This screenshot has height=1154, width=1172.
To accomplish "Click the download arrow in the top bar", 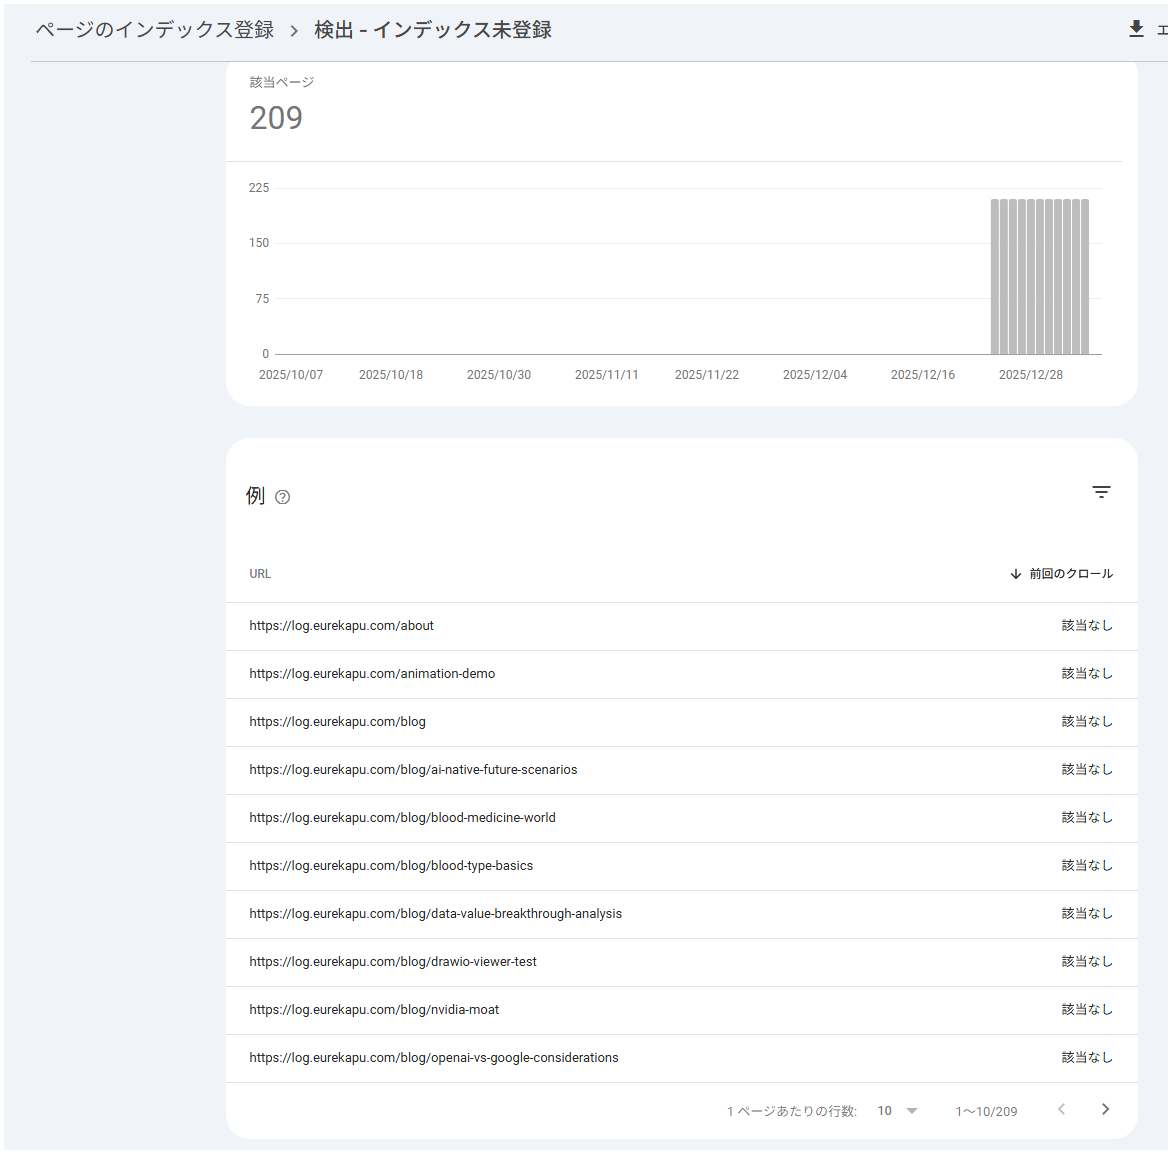I will pyautogui.click(x=1136, y=29).
